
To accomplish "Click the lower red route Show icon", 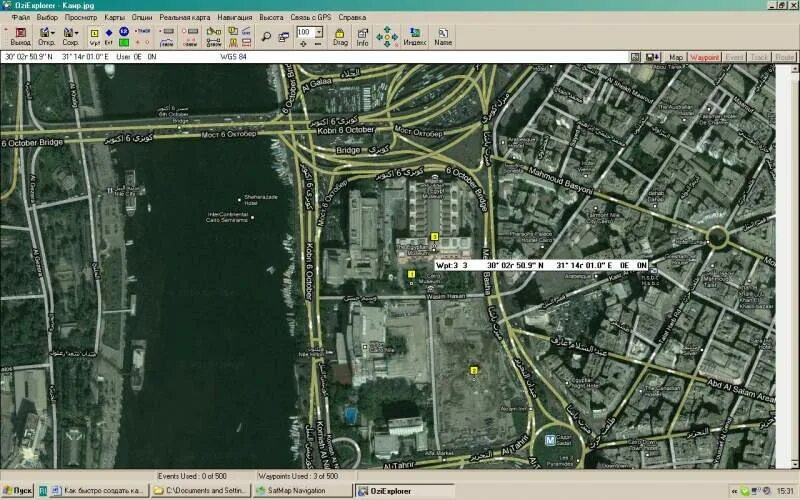I will tap(190, 43).
